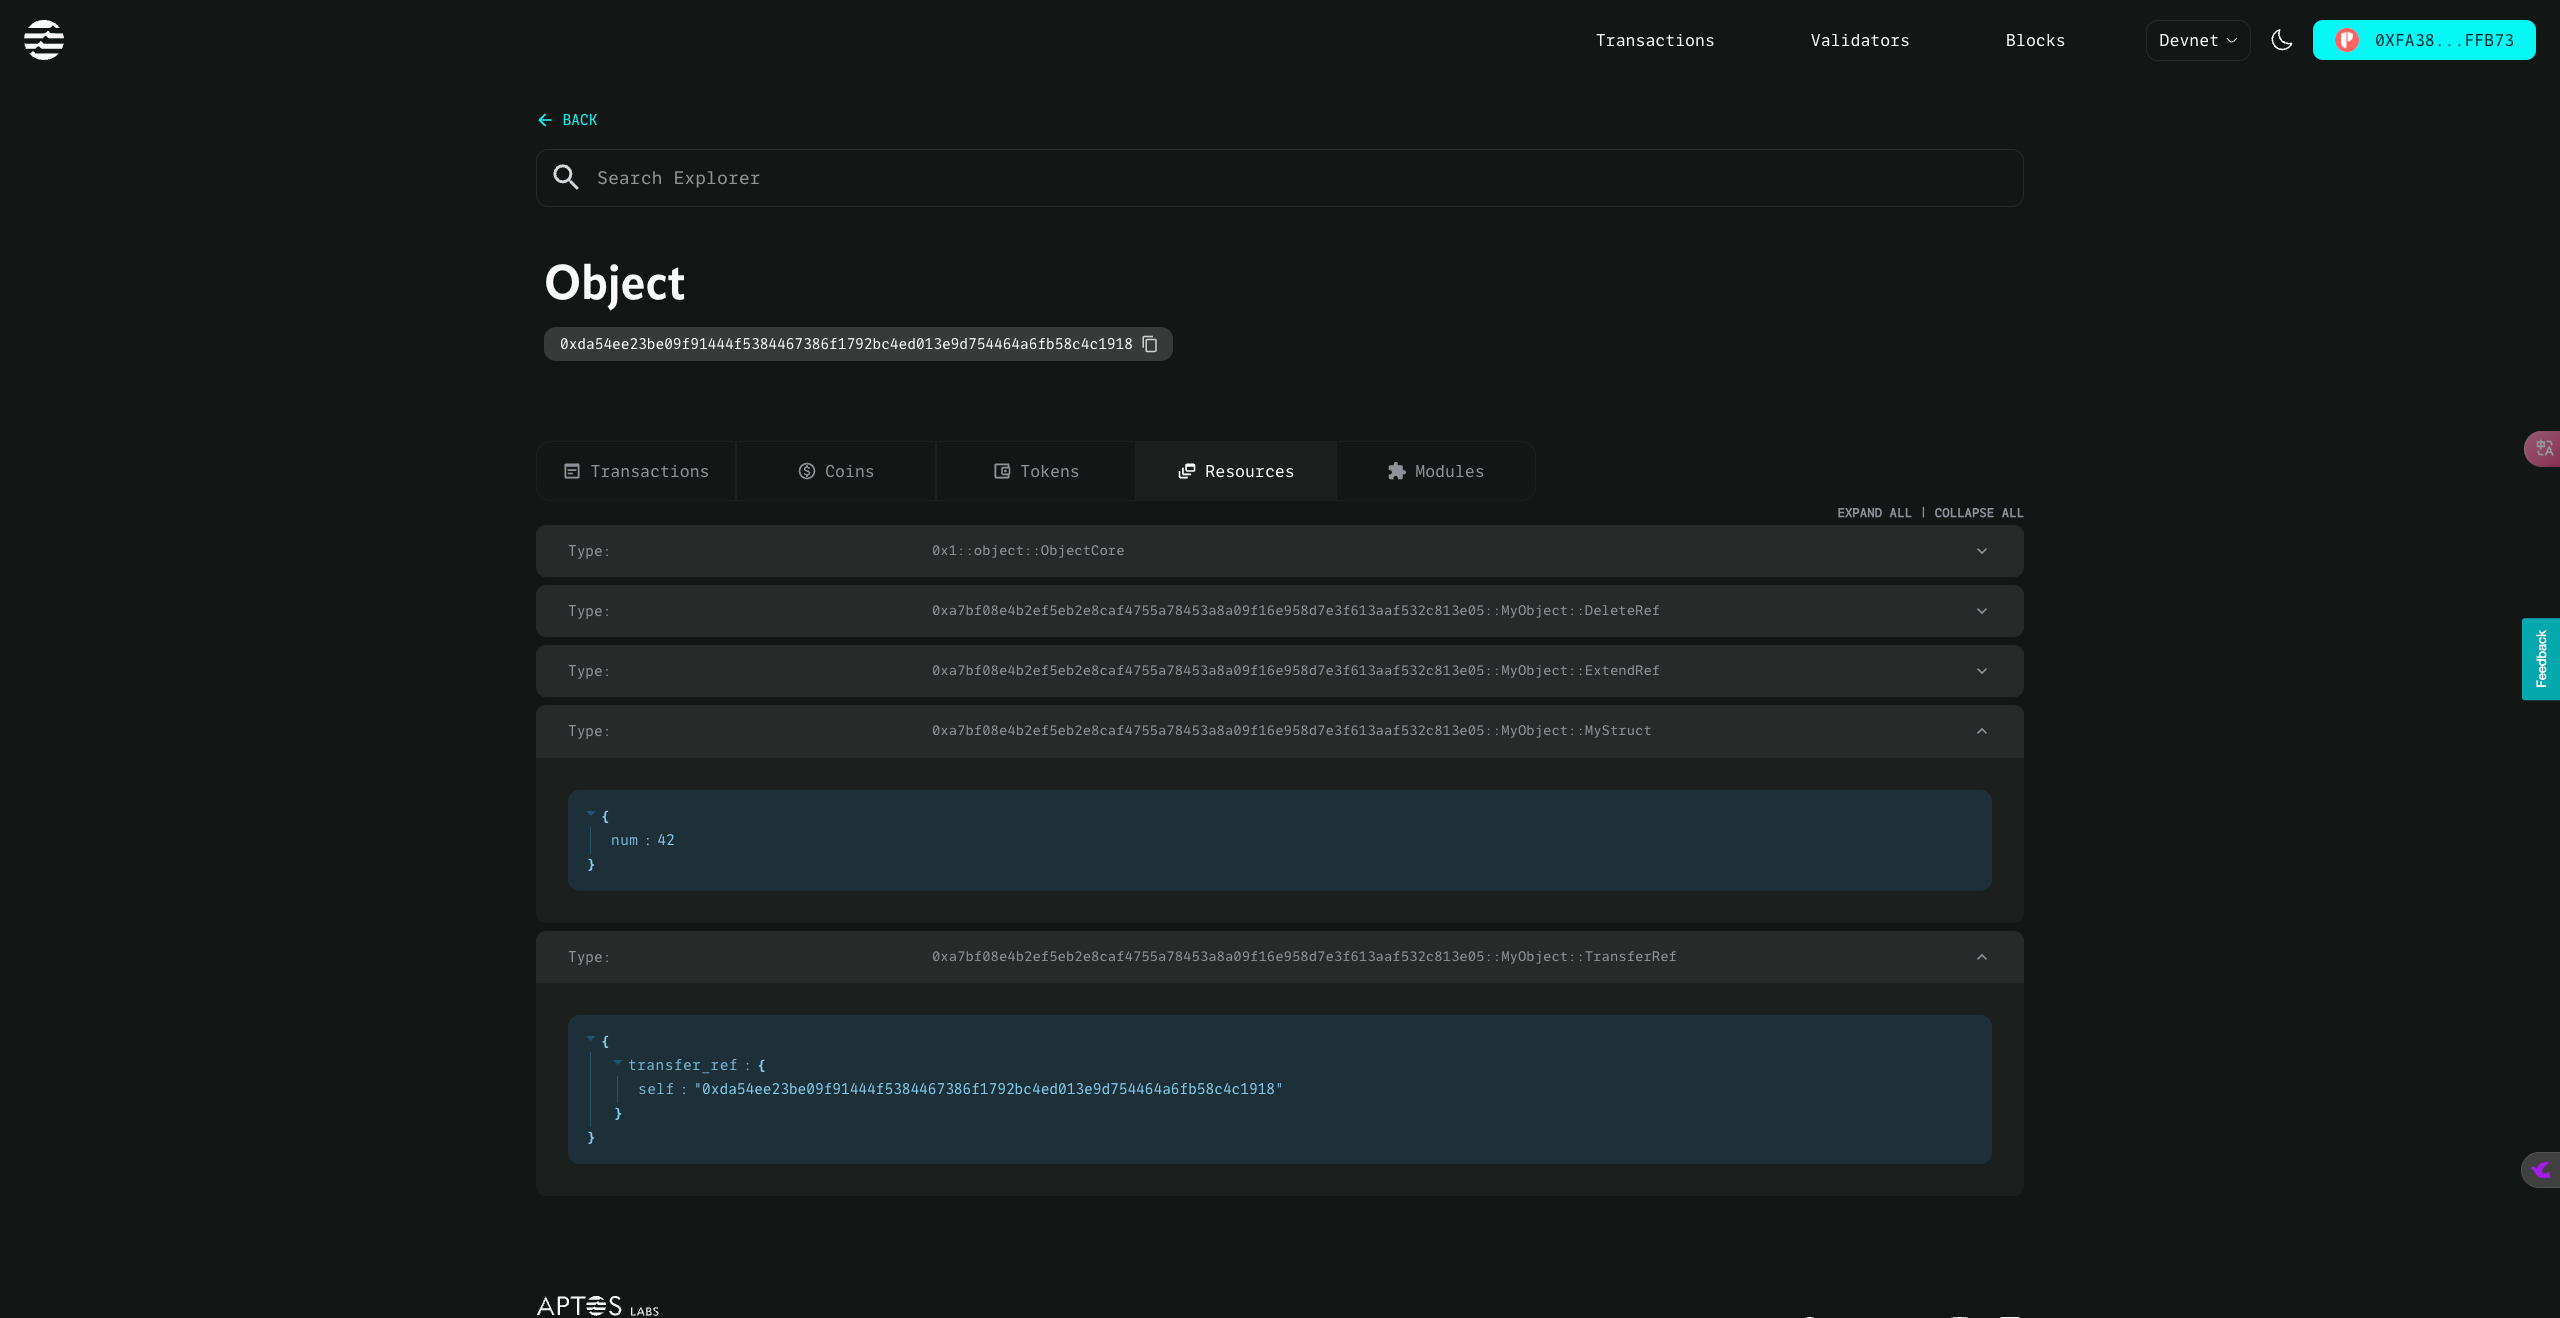Screen dimensions: 2560x1318
Task: Collapse the MyObject::MyStruct resource
Action: 1279,731
